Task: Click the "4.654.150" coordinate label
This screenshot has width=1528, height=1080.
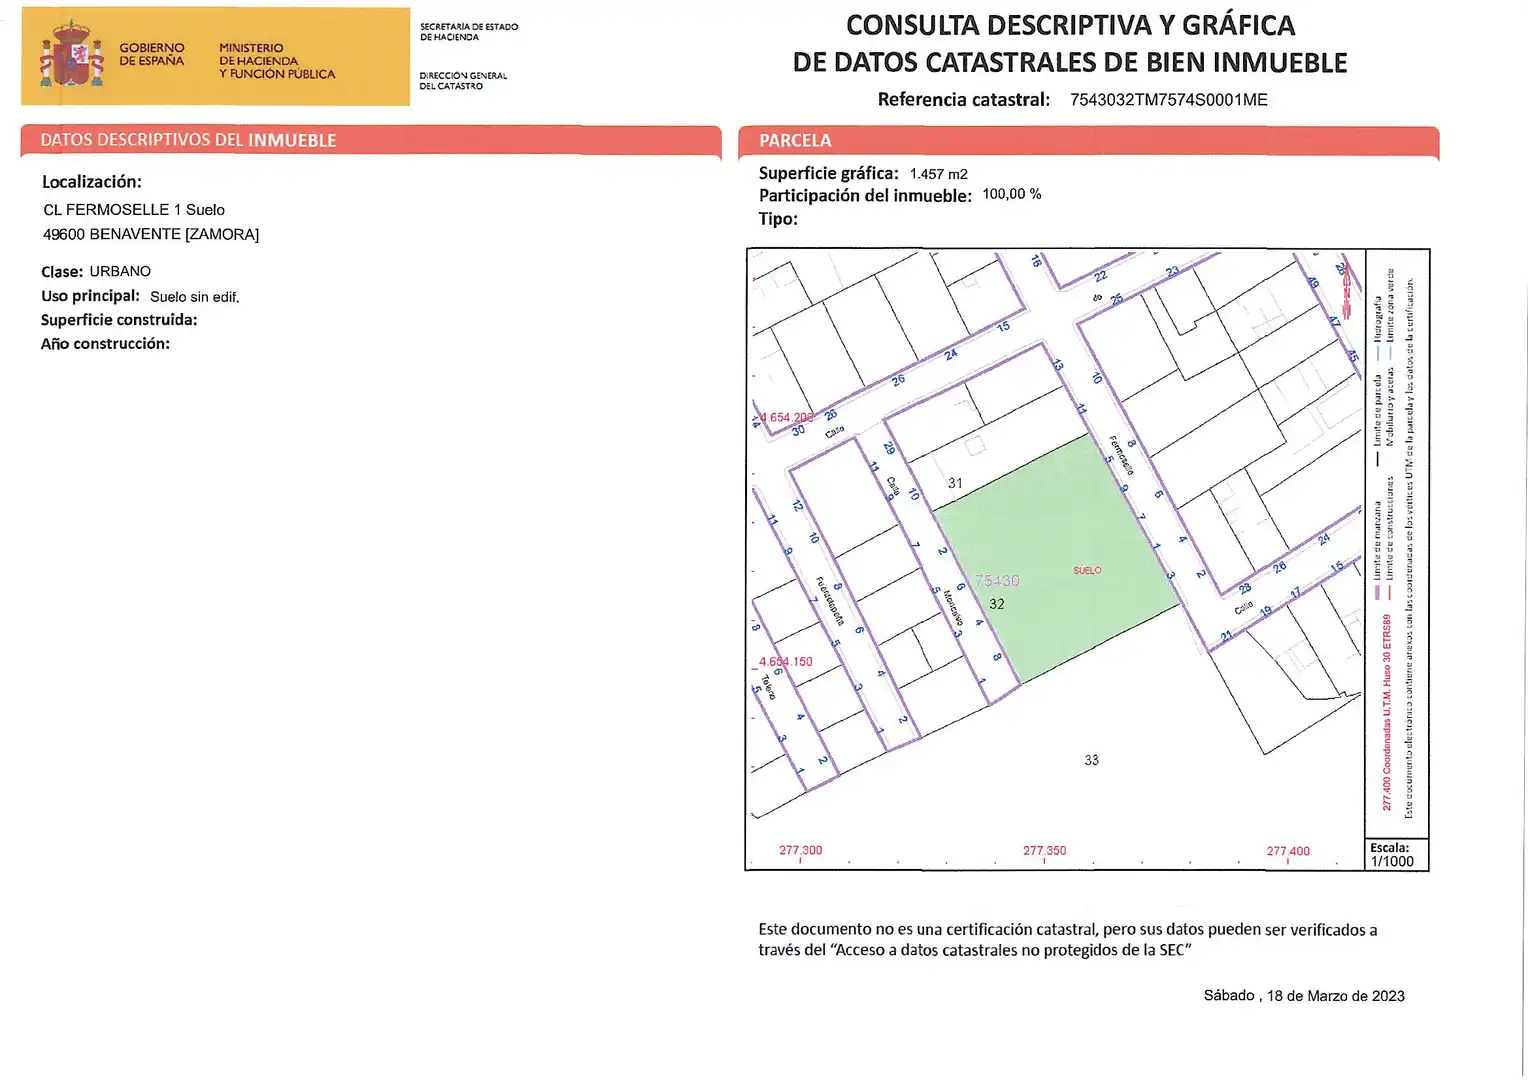Action: (785, 662)
